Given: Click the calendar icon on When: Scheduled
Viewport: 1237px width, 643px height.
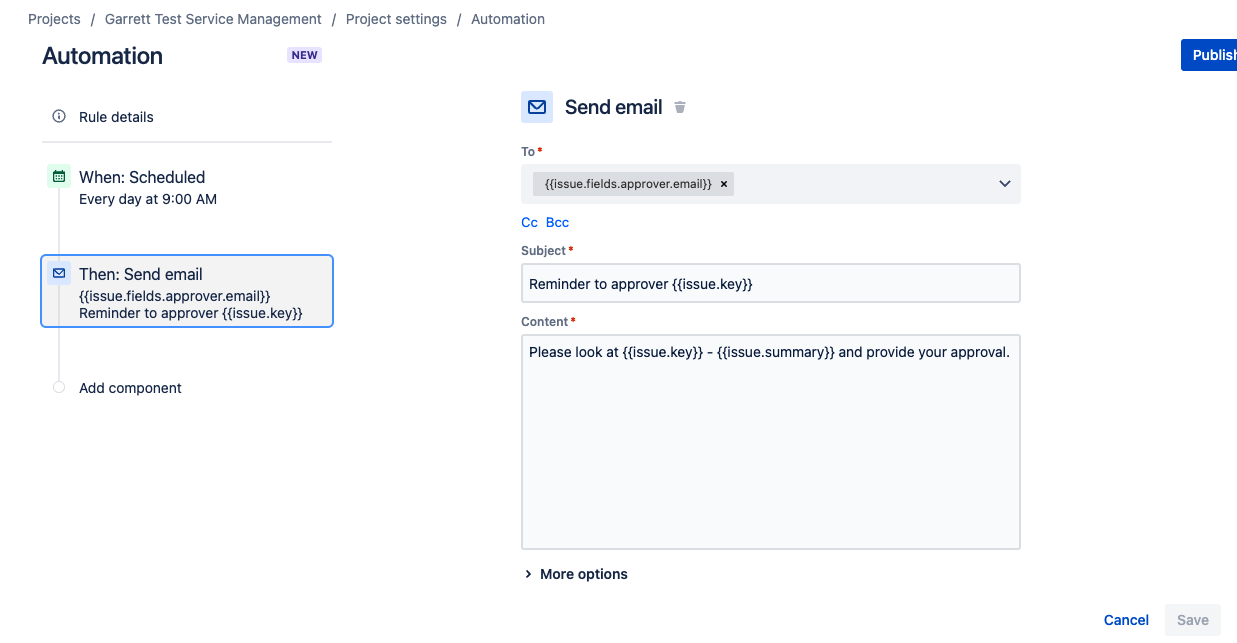Looking at the screenshot, I should [59, 175].
